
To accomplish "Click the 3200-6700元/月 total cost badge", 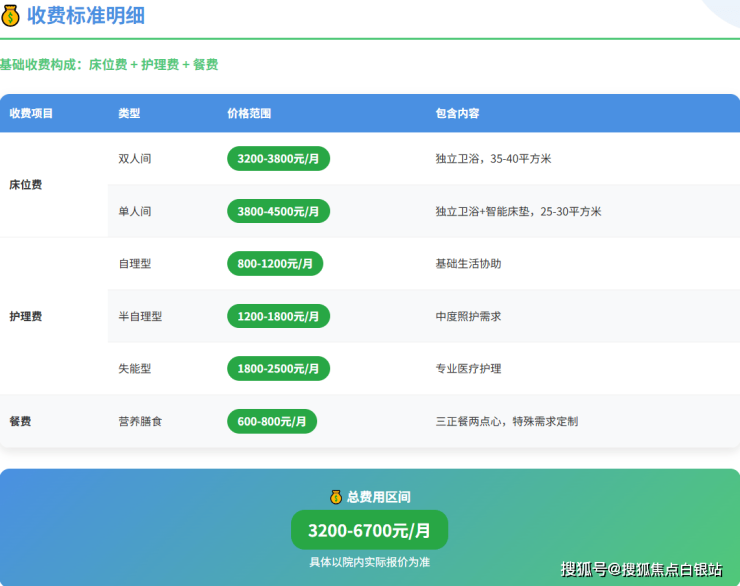I will click(369, 531).
